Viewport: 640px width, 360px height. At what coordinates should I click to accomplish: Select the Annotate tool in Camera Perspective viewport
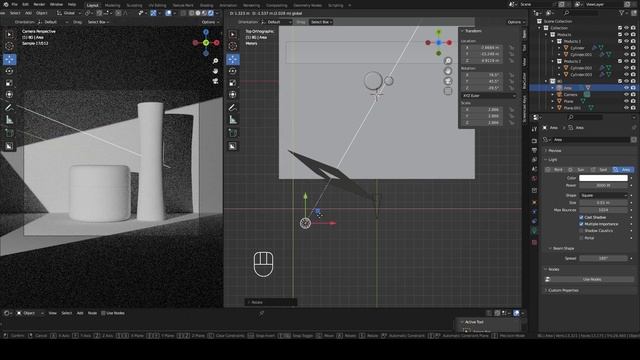[9, 108]
